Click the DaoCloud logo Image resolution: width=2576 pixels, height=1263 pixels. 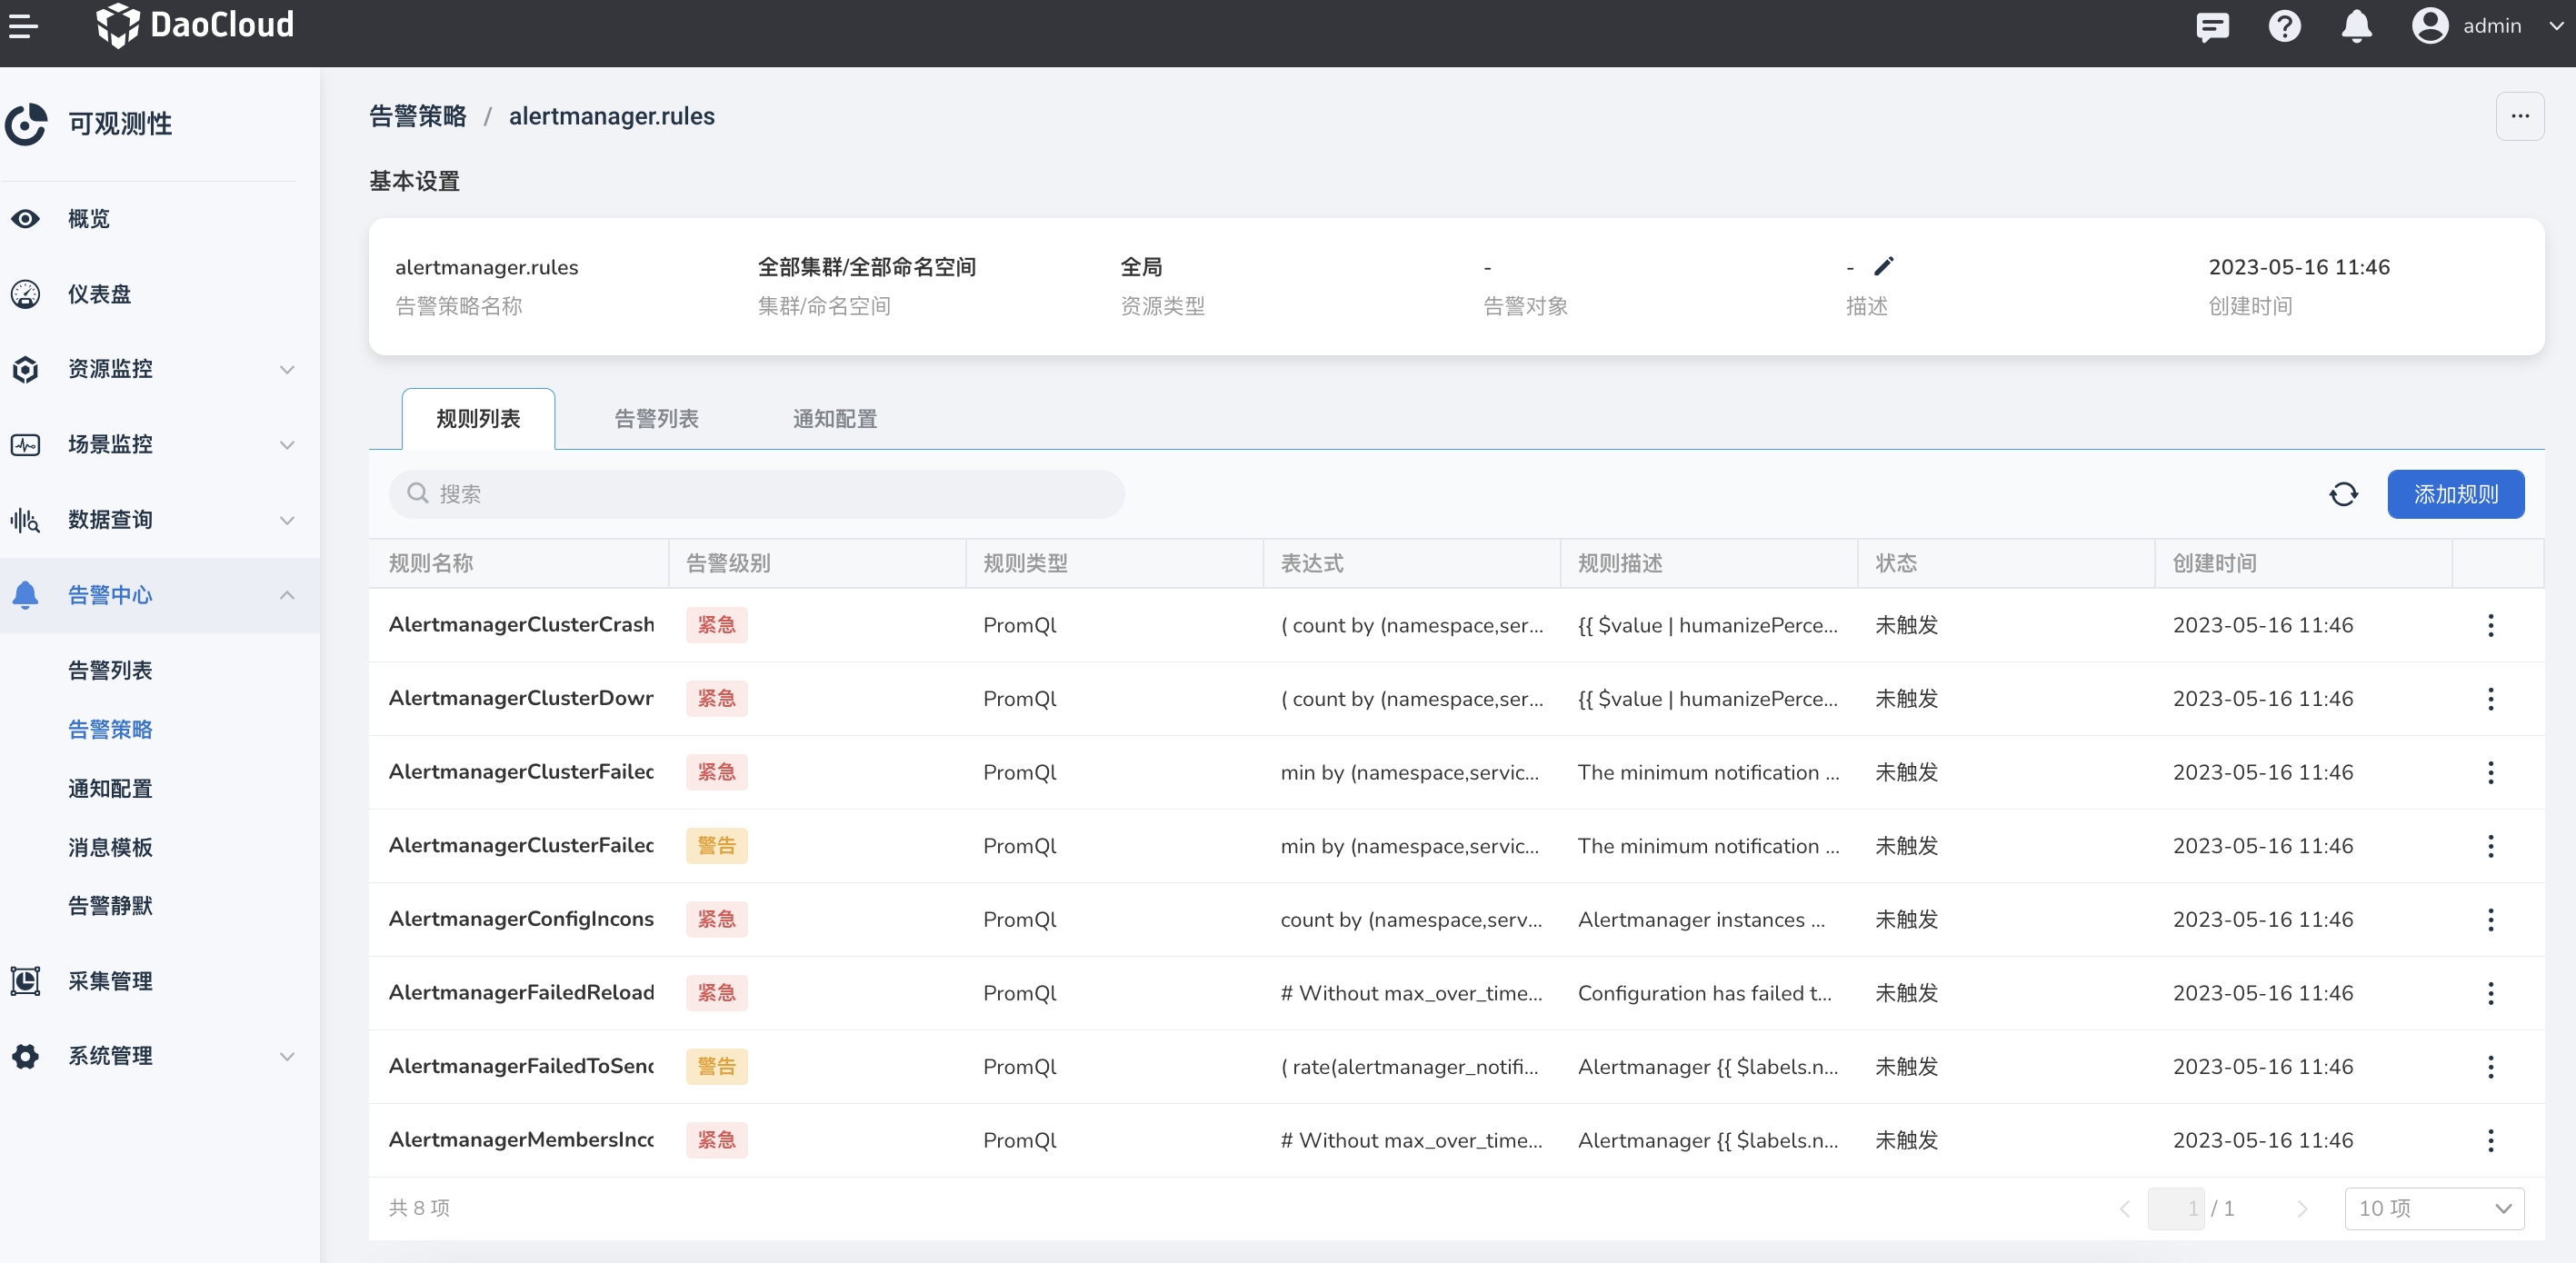tap(195, 25)
